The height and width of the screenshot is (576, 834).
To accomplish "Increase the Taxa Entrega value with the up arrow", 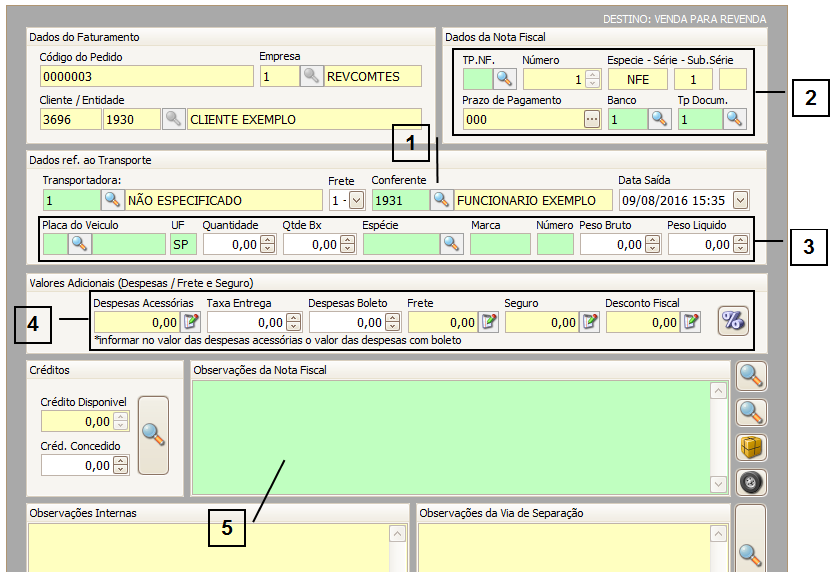I will (293, 318).
